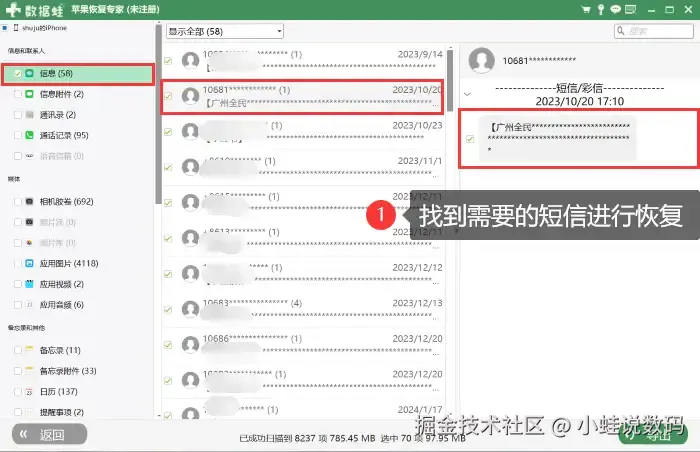
Task: Collapse the 短信/彩信 section chevron
Action: [x=467, y=94]
